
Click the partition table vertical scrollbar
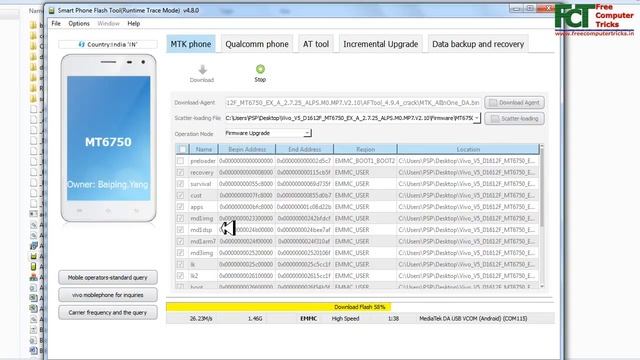point(542,187)
